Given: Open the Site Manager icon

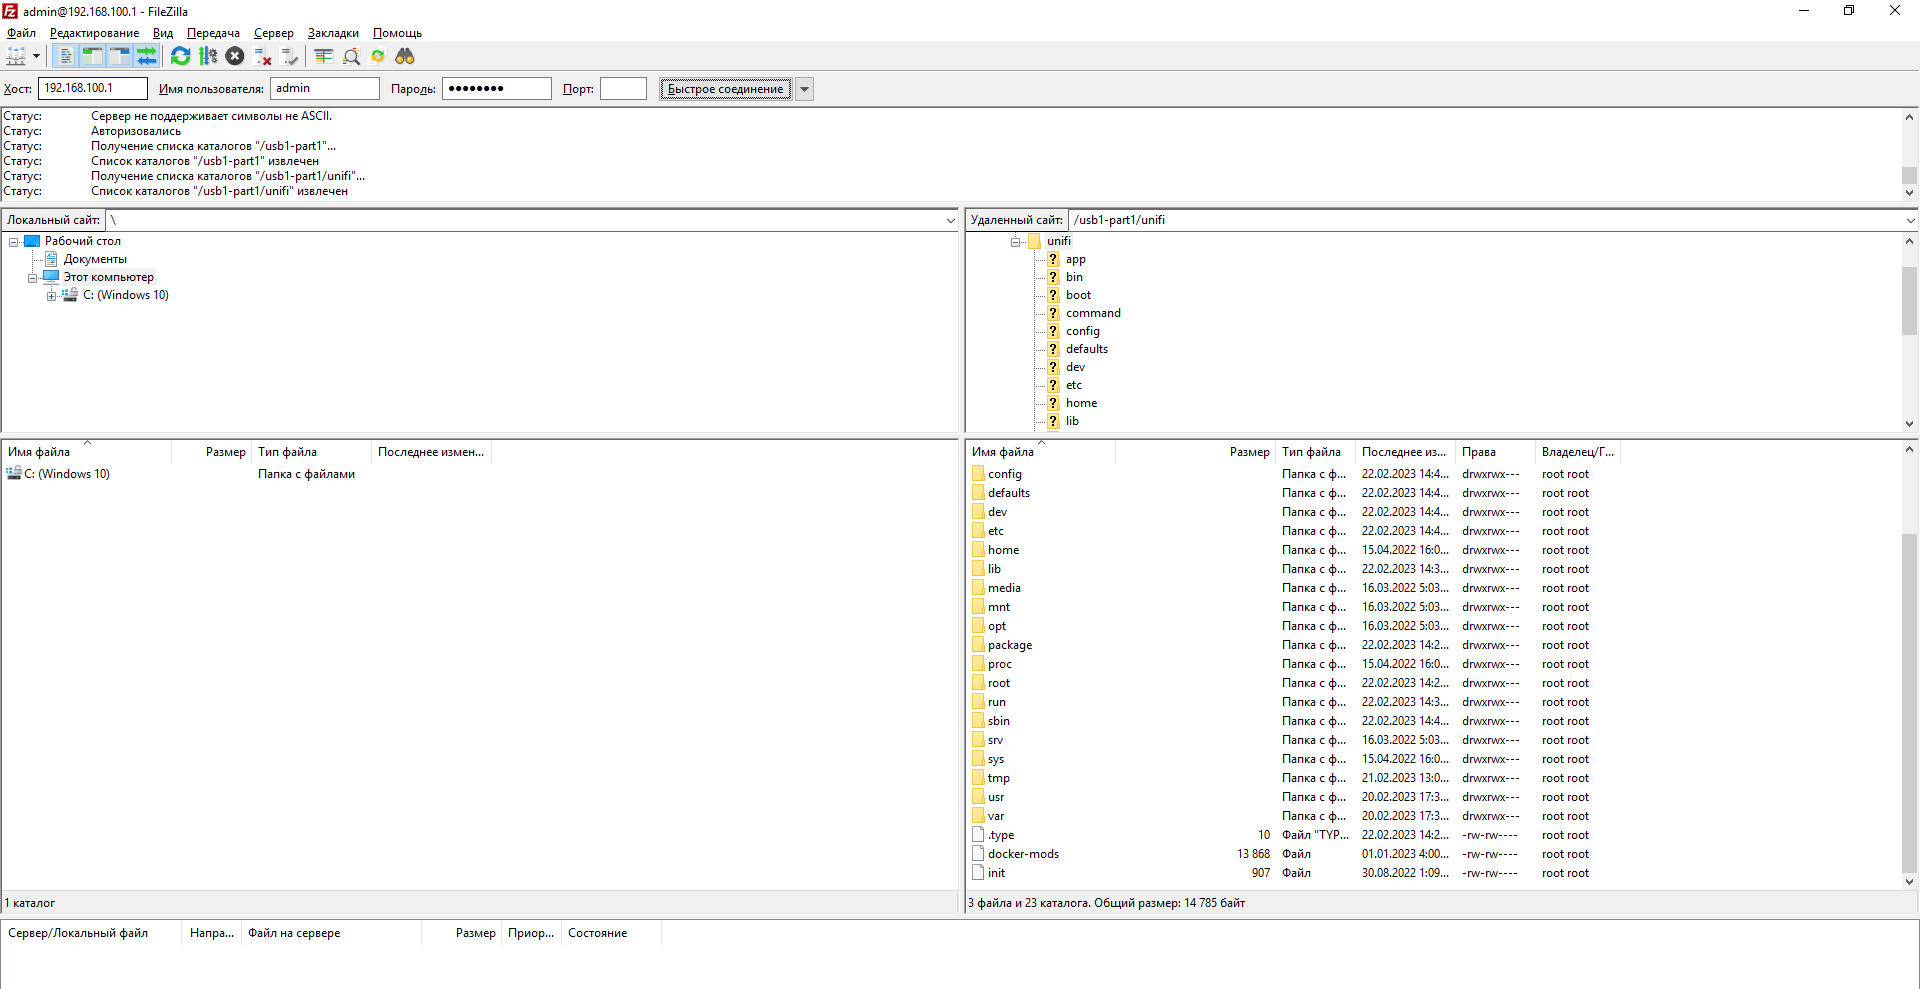Looking at the screenshot, I should pos(16,57).
